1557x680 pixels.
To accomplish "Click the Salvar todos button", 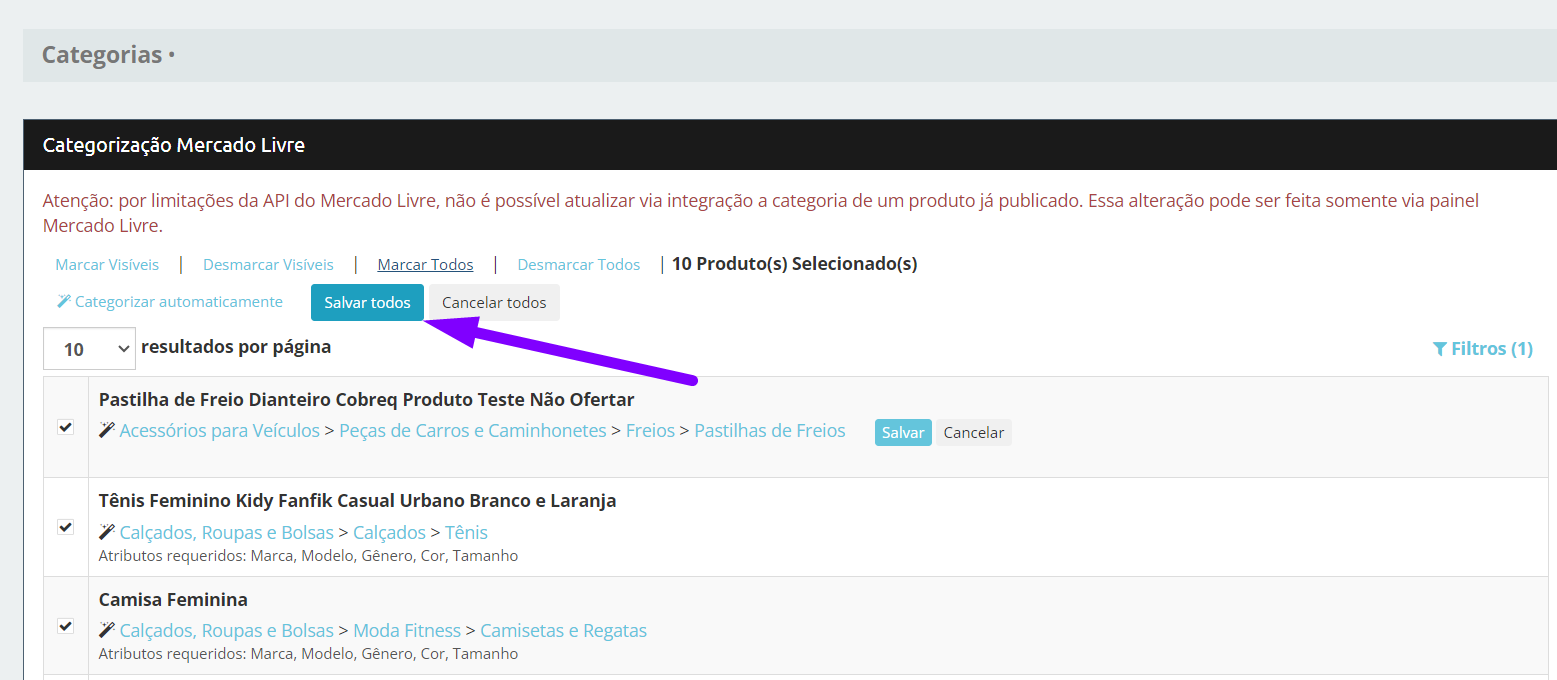I will coord(367,303).
